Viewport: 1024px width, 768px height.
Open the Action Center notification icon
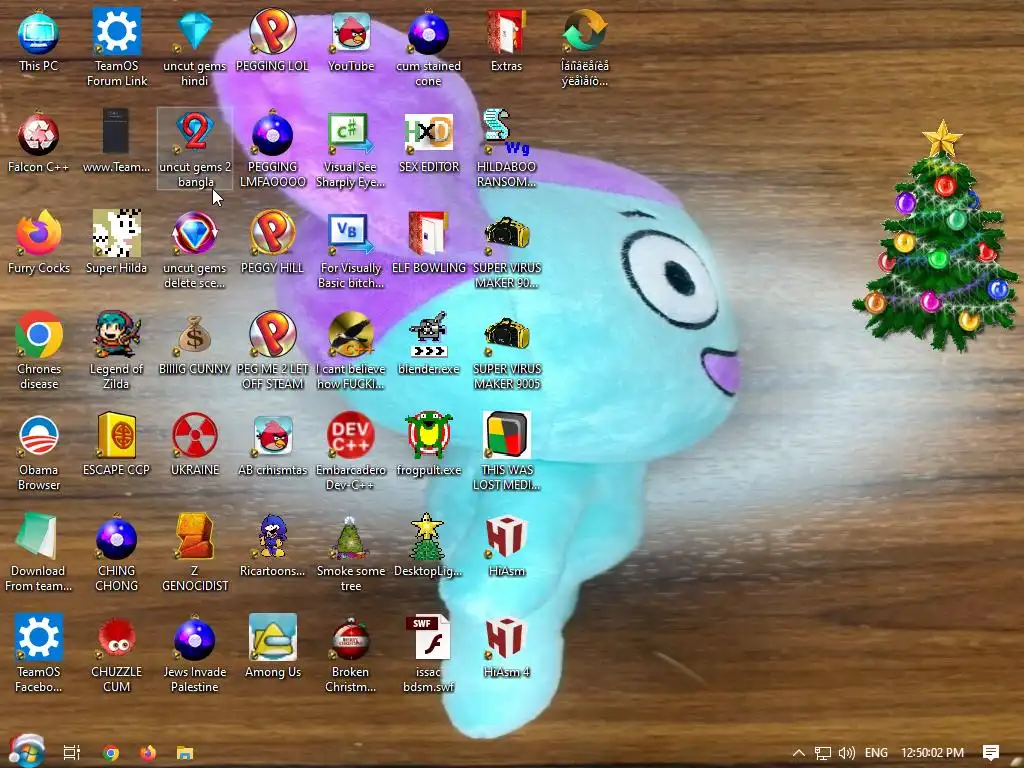[991, 753]
